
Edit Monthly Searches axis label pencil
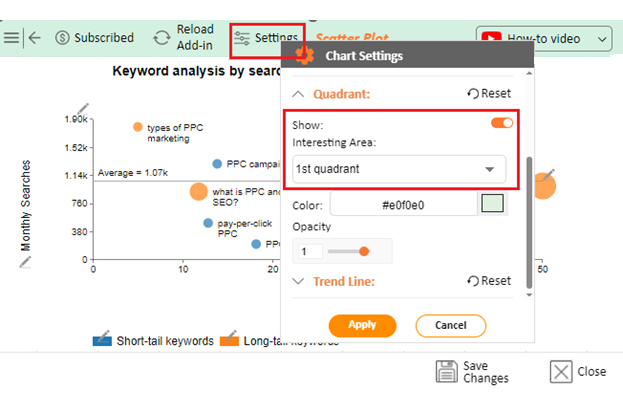point(25,262)
